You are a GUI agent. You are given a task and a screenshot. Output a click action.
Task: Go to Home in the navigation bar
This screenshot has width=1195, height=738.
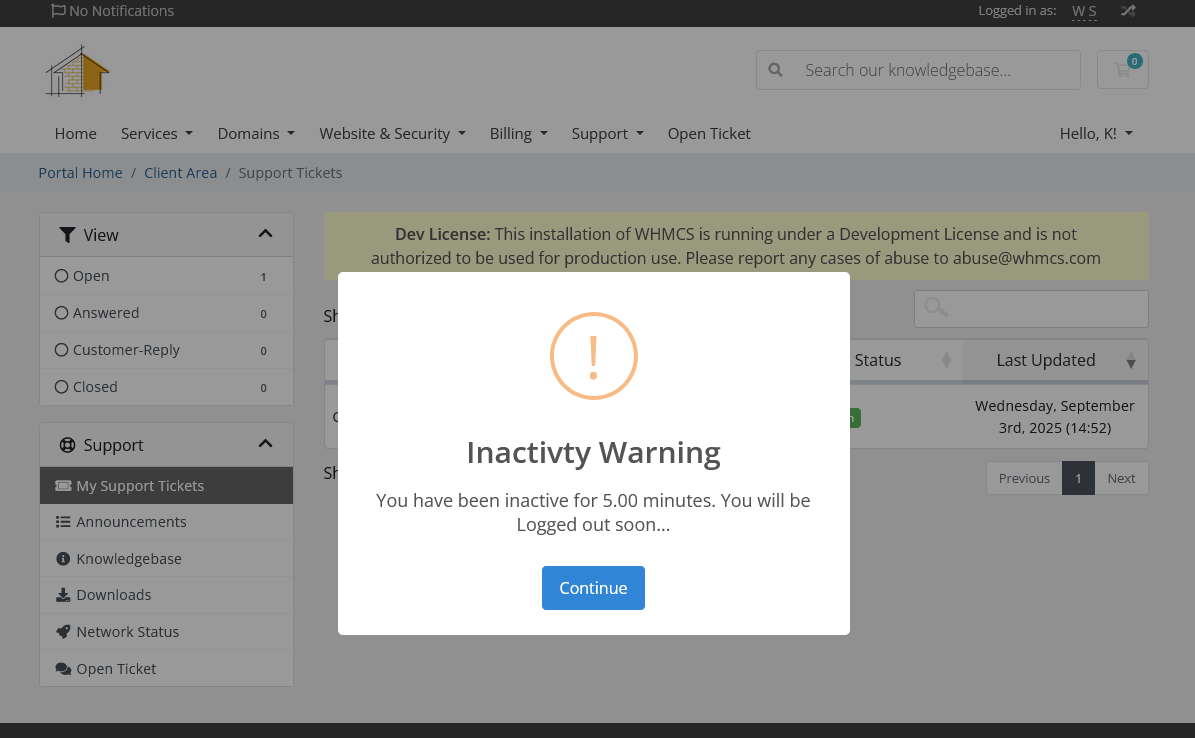[76, 134]
